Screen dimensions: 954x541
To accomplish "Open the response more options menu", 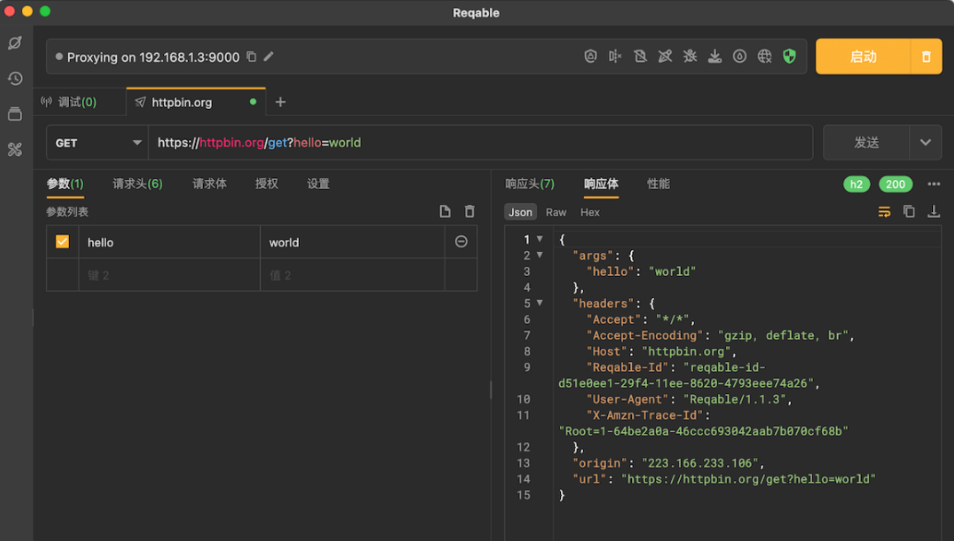I will tap(934, 184).
